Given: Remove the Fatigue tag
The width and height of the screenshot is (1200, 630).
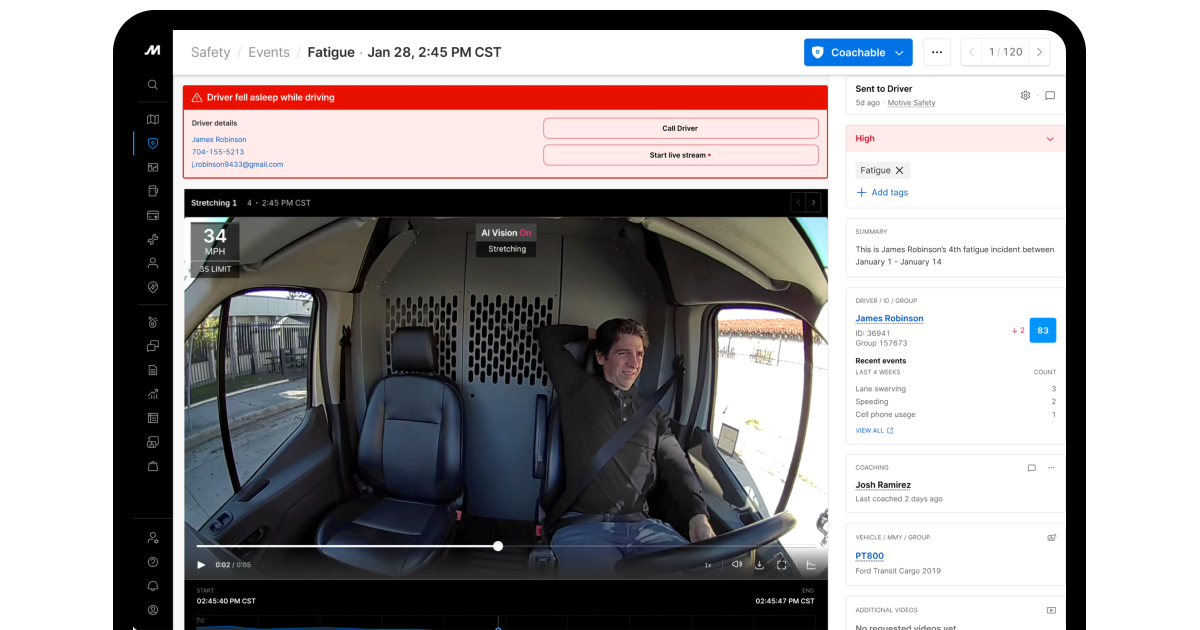Looking at the screenshot, I should tap(899, 171).
